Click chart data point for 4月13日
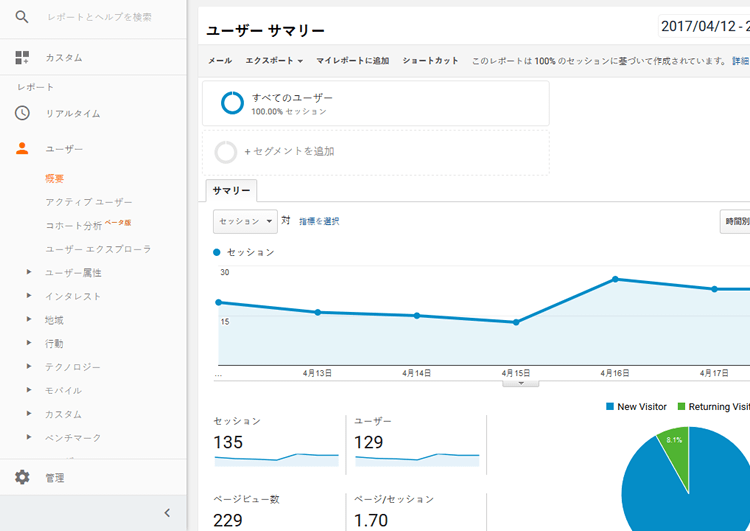 (318, 312)
